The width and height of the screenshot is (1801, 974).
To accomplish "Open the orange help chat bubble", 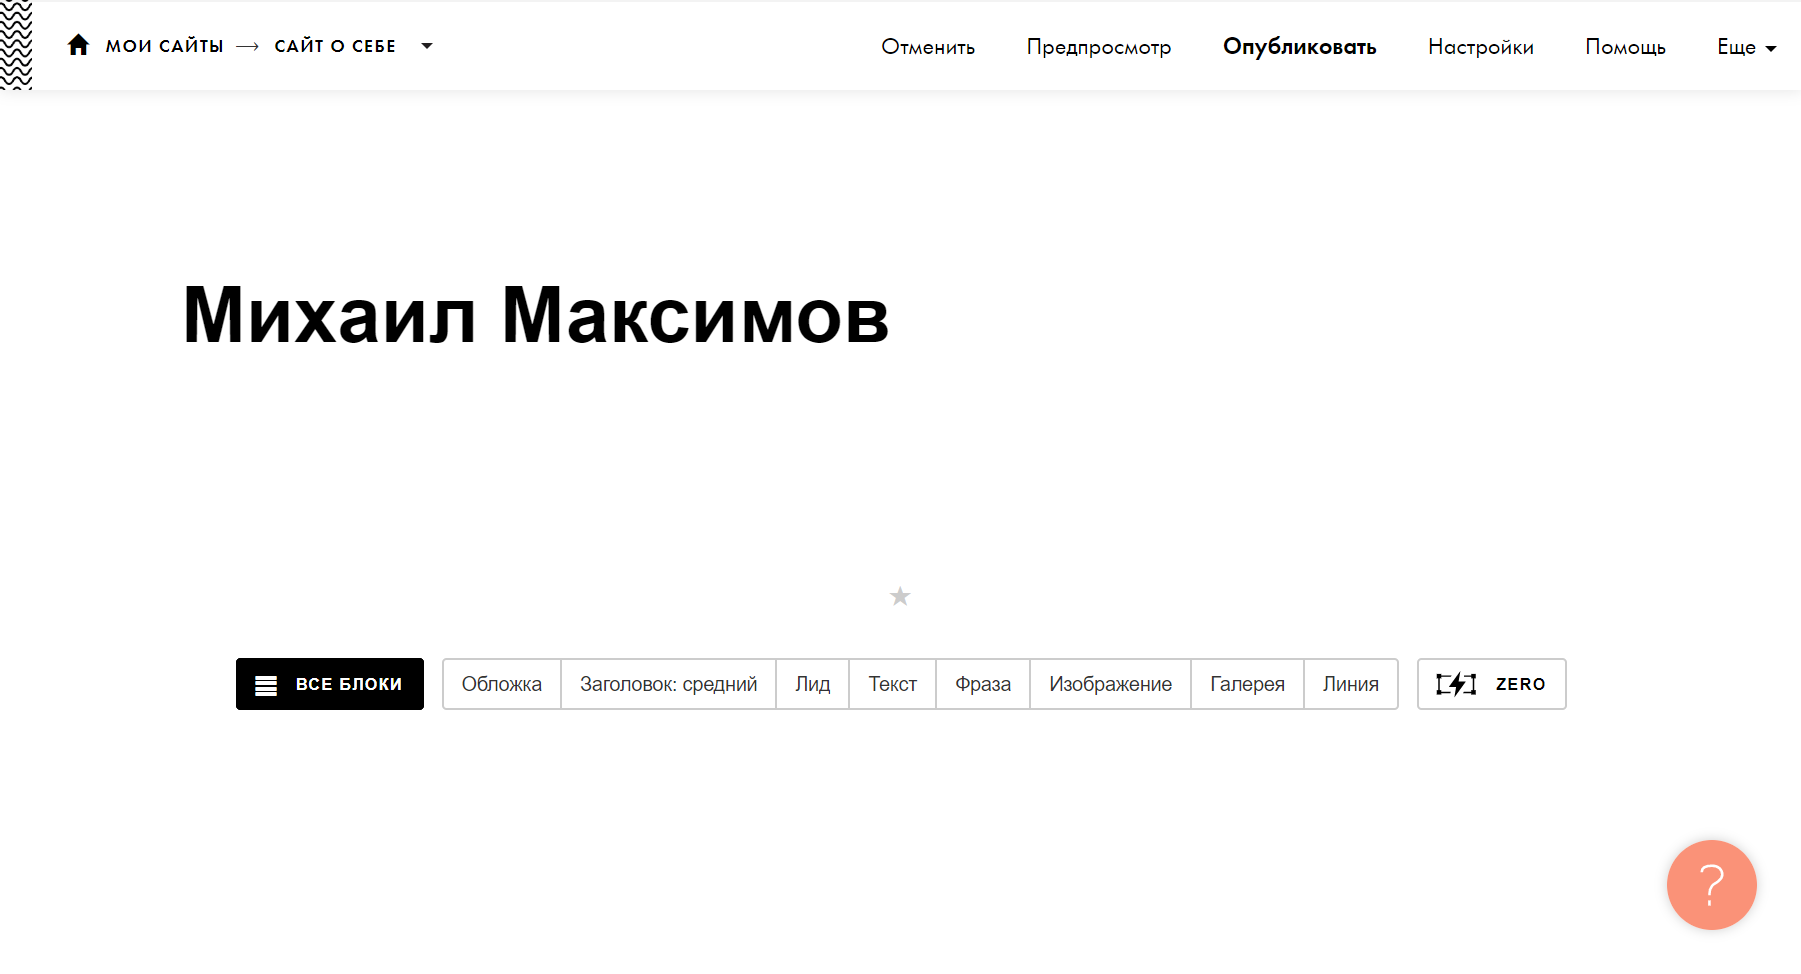I will click(1711, 885).
